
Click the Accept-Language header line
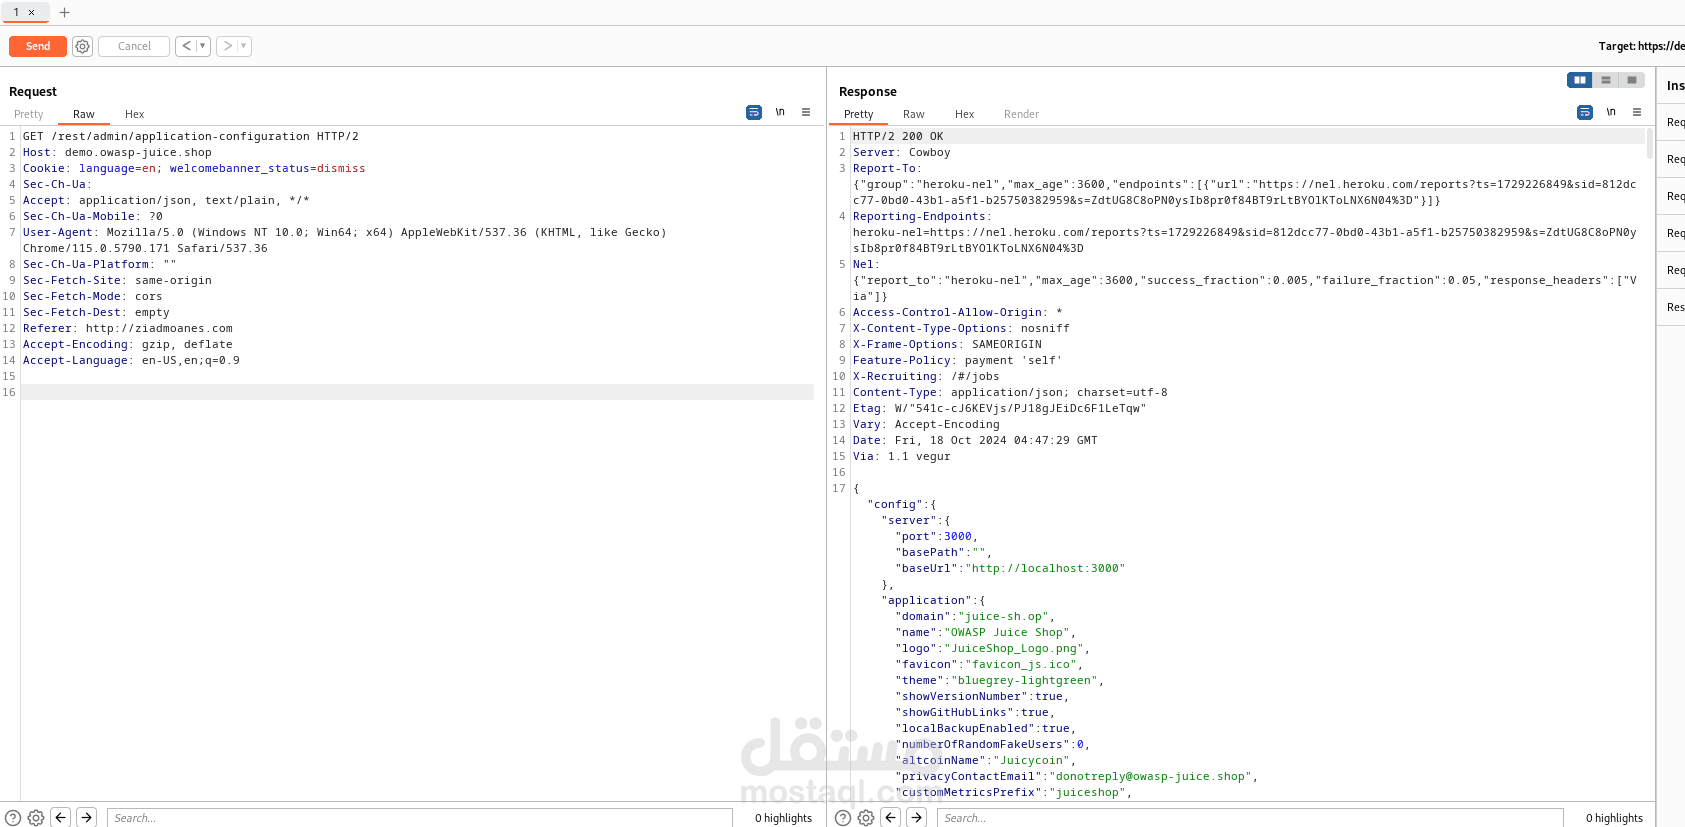click(131, 360)
